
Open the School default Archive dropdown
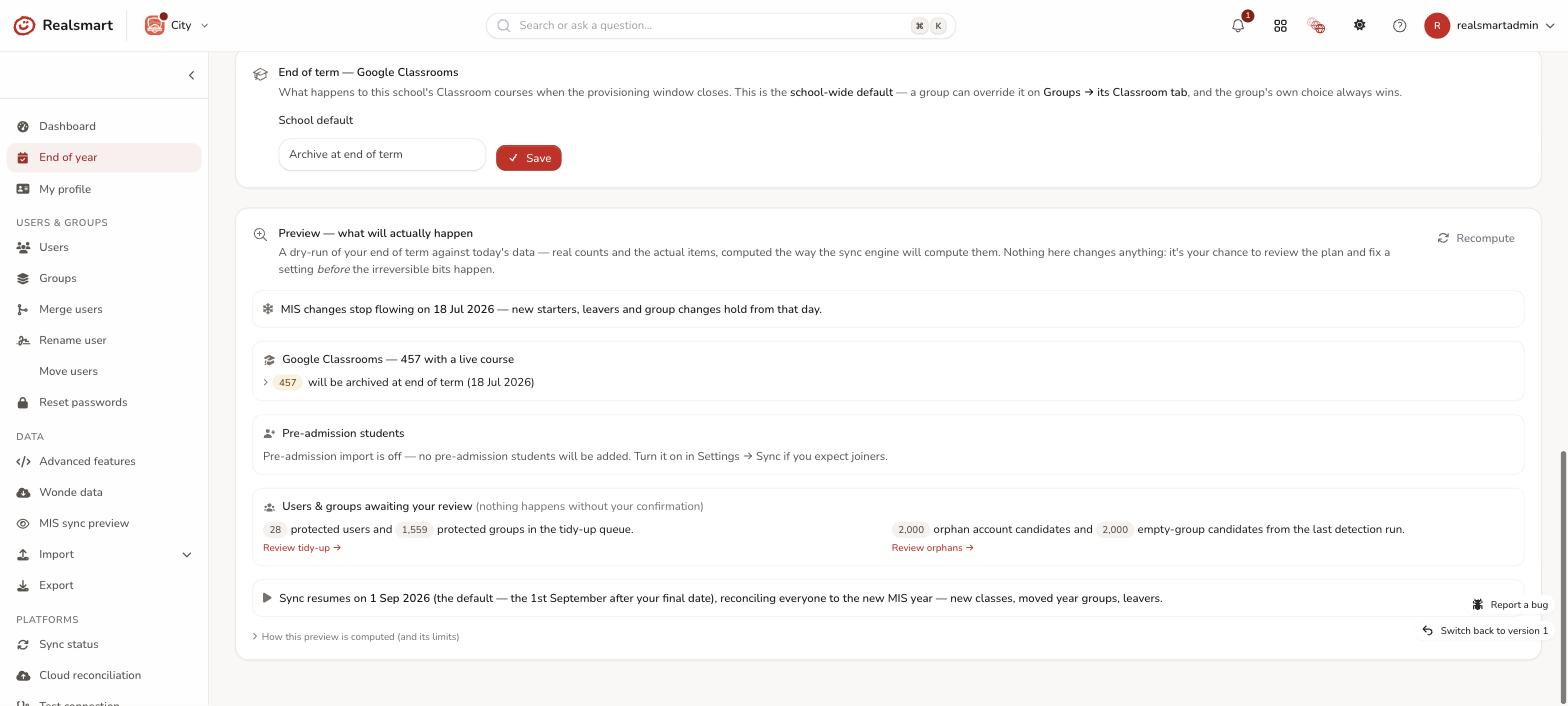(382, 154)
